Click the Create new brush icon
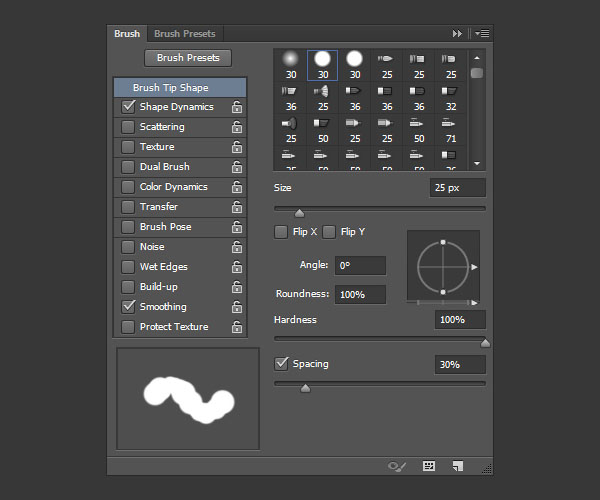The height and width of the screenshot is (500, 600). point(457,466)
